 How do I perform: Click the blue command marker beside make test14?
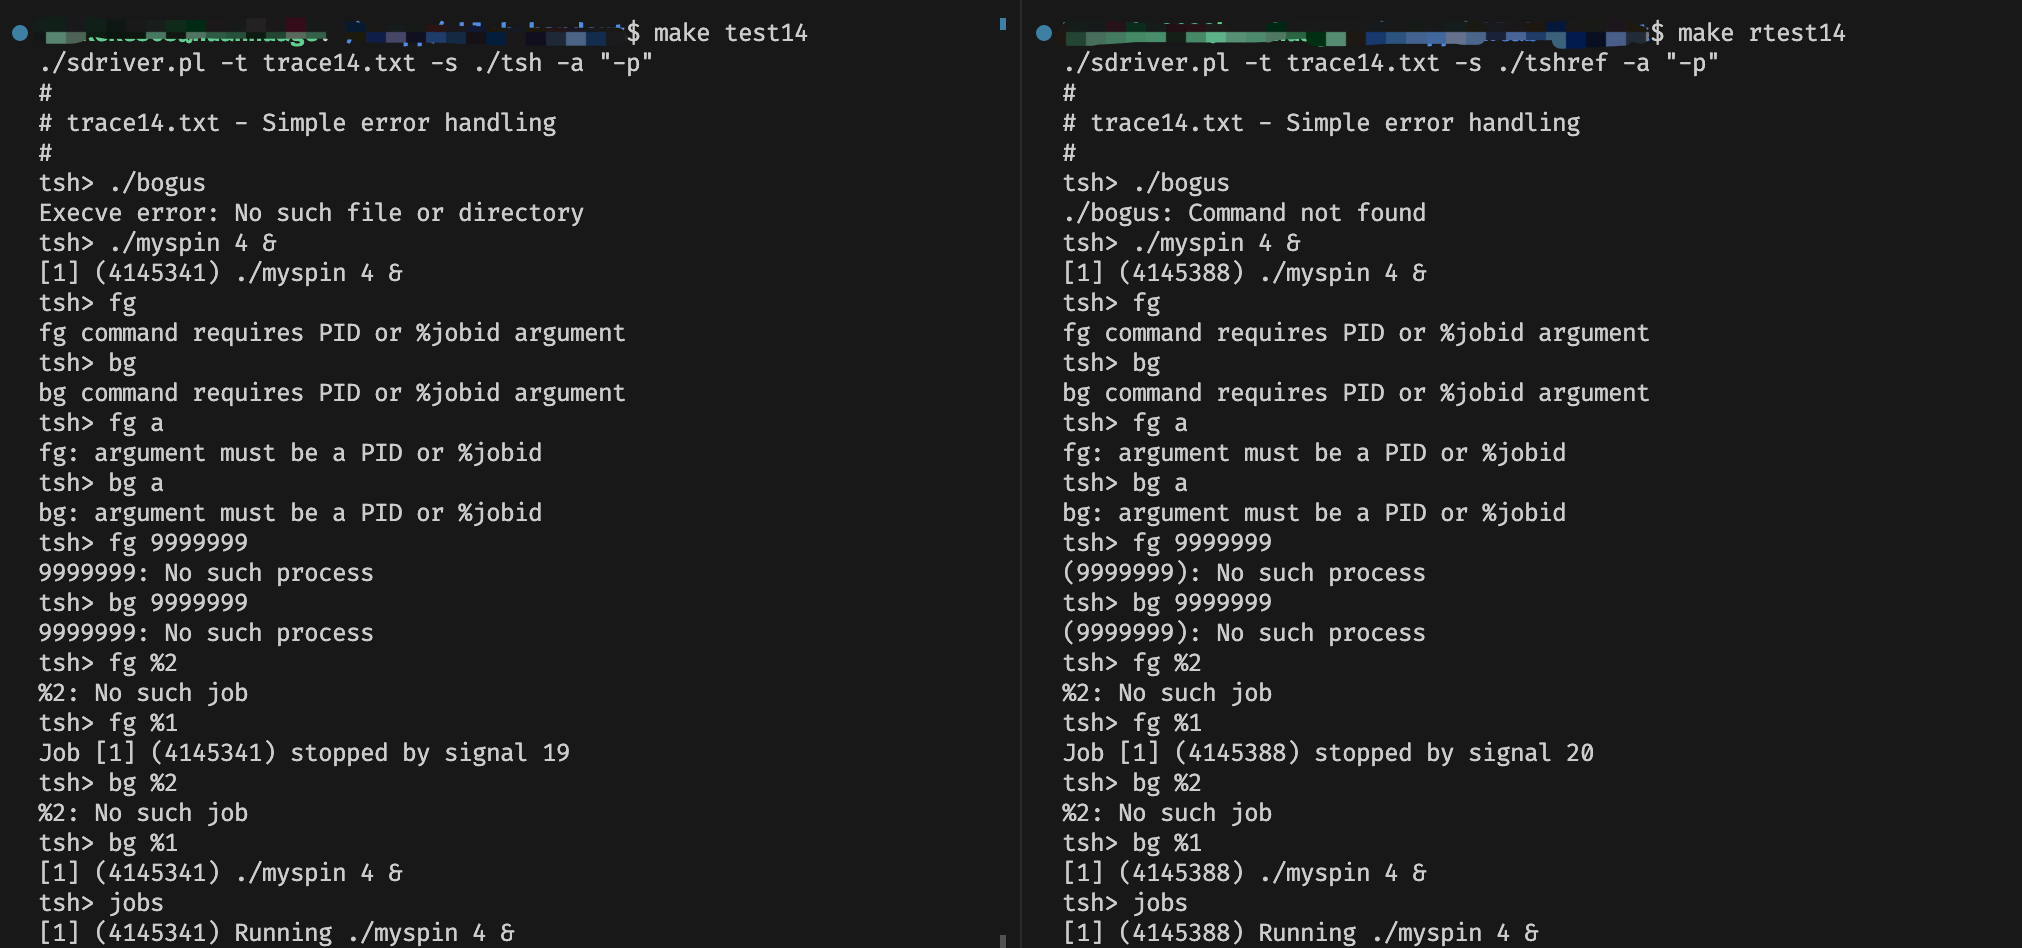click(x=20, y=33)
